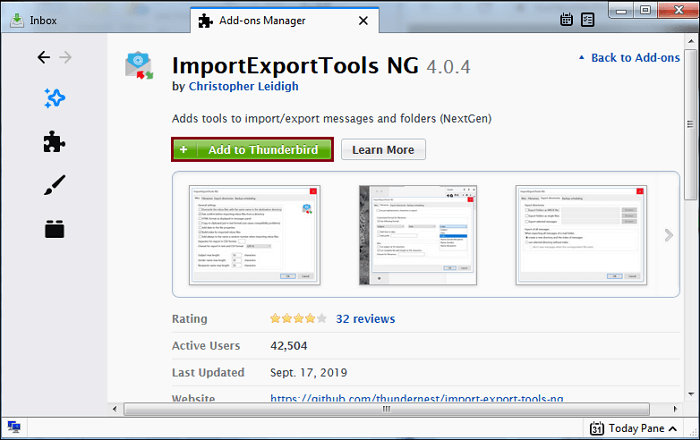700x440 pixels.
Task: Open the third export directories screenshot thumbnail
Action: [x=581, y=235]
